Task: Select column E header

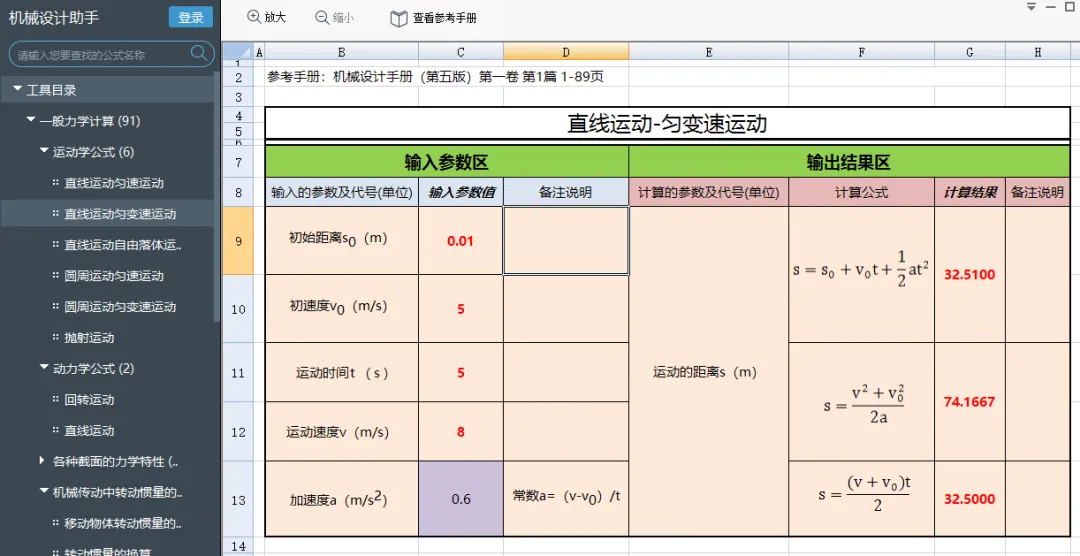Action: pos(709,52)
